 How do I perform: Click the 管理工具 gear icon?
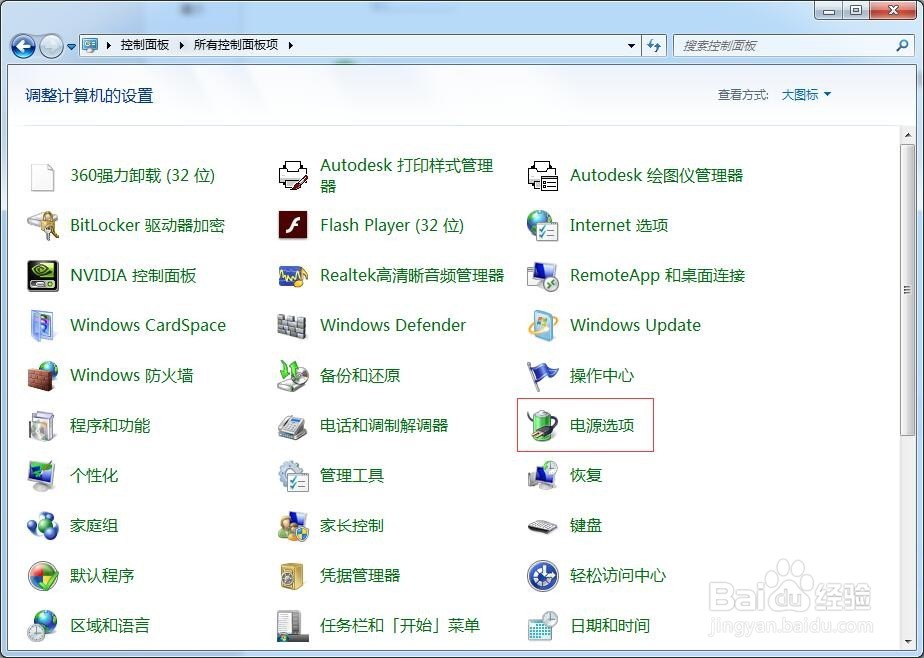[293, 476]
